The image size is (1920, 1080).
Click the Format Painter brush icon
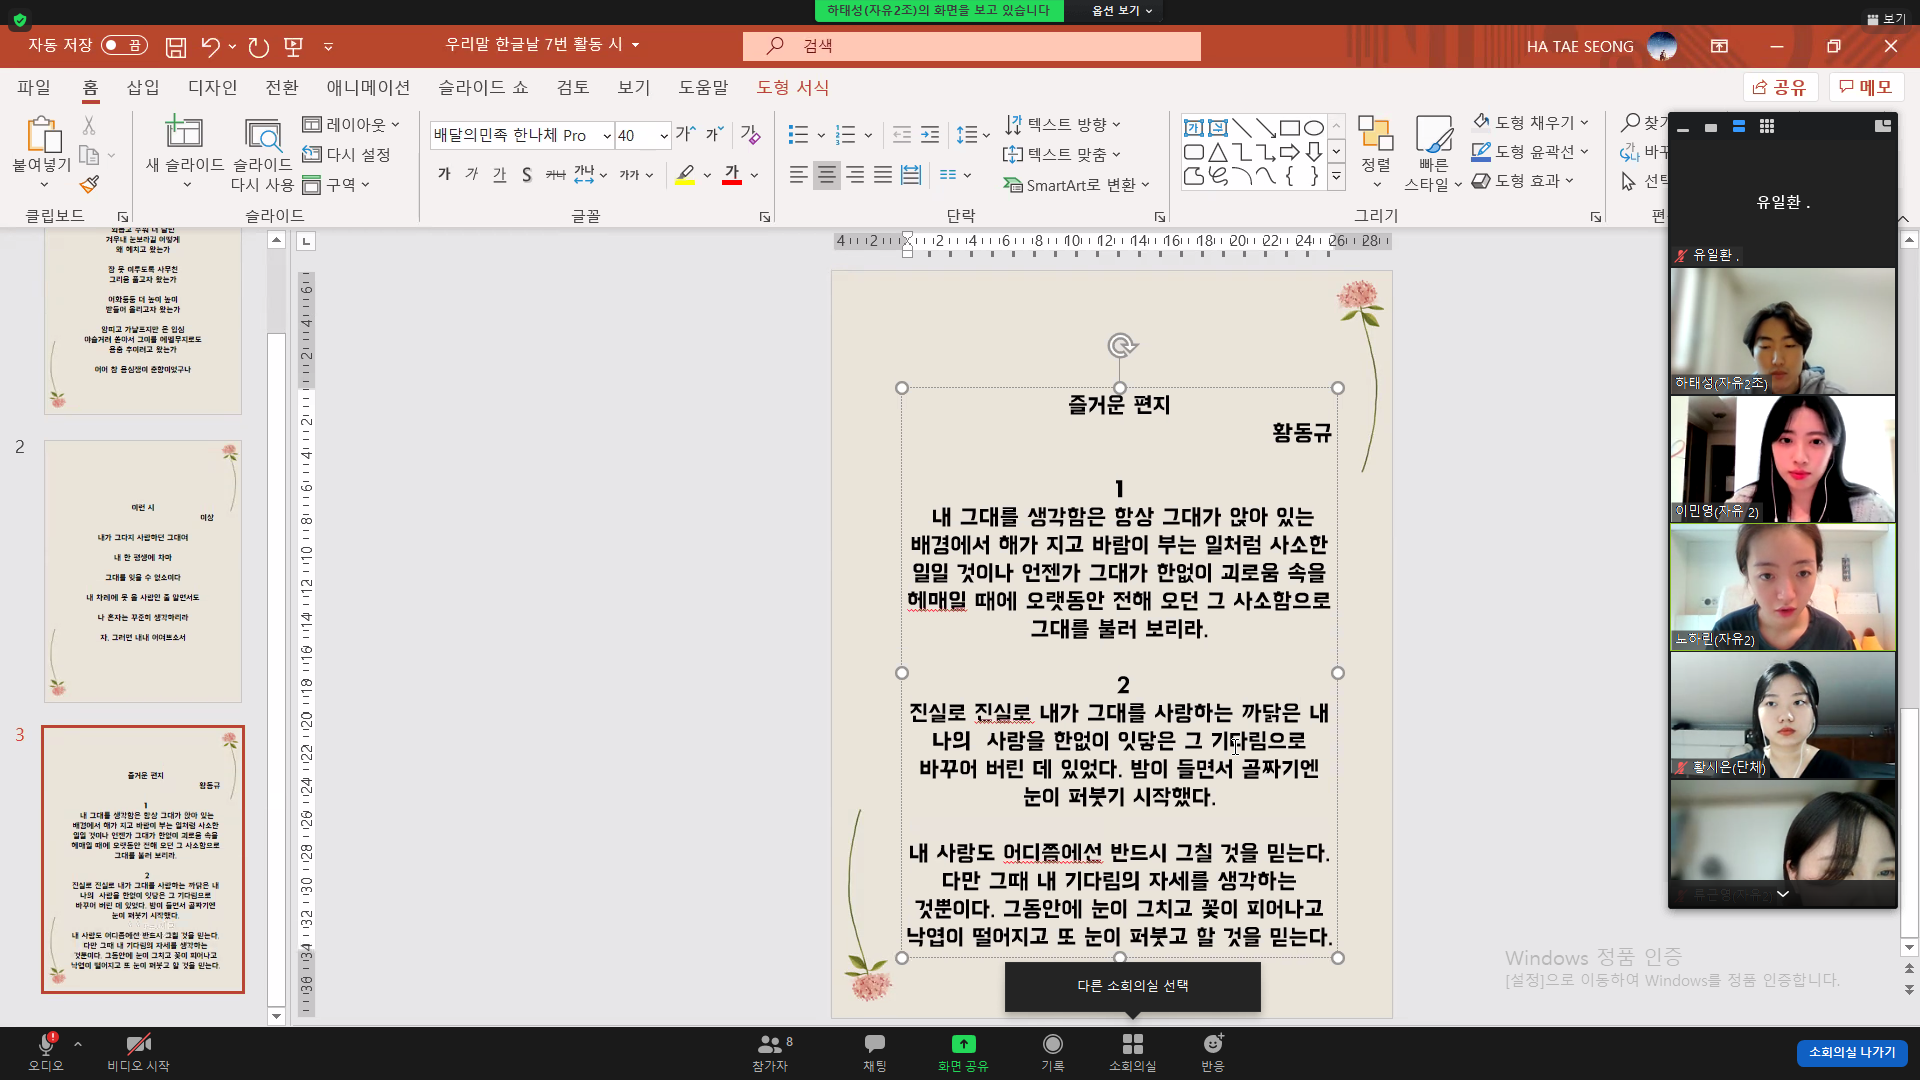pyautogui.click(x=89, y=184)
